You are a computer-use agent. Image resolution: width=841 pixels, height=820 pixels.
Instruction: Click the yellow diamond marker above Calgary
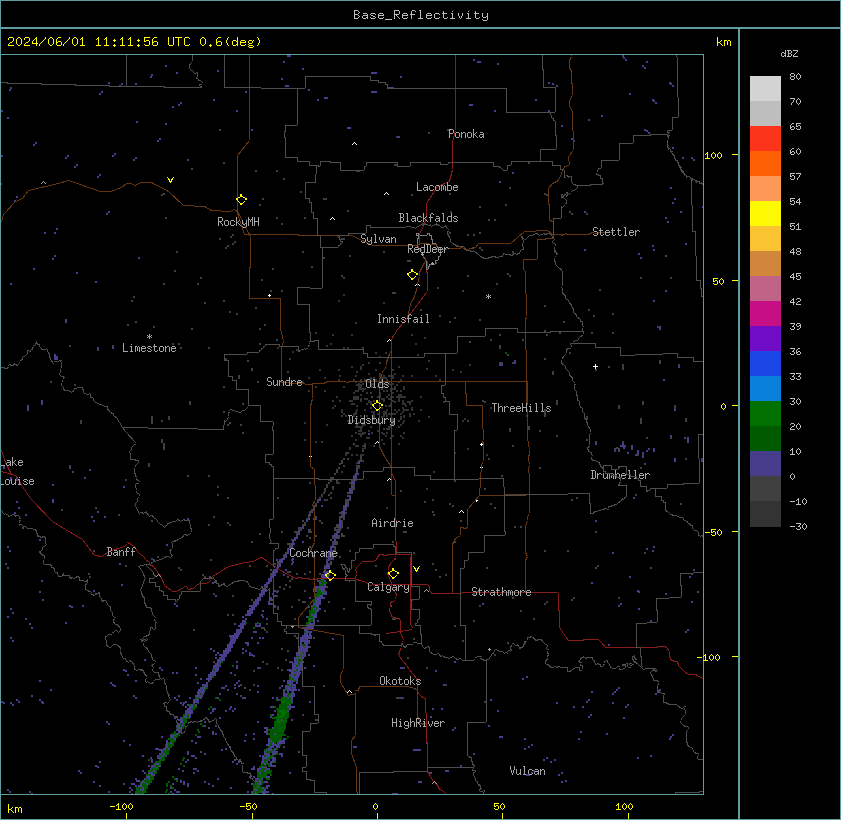[x=393, y=573]
